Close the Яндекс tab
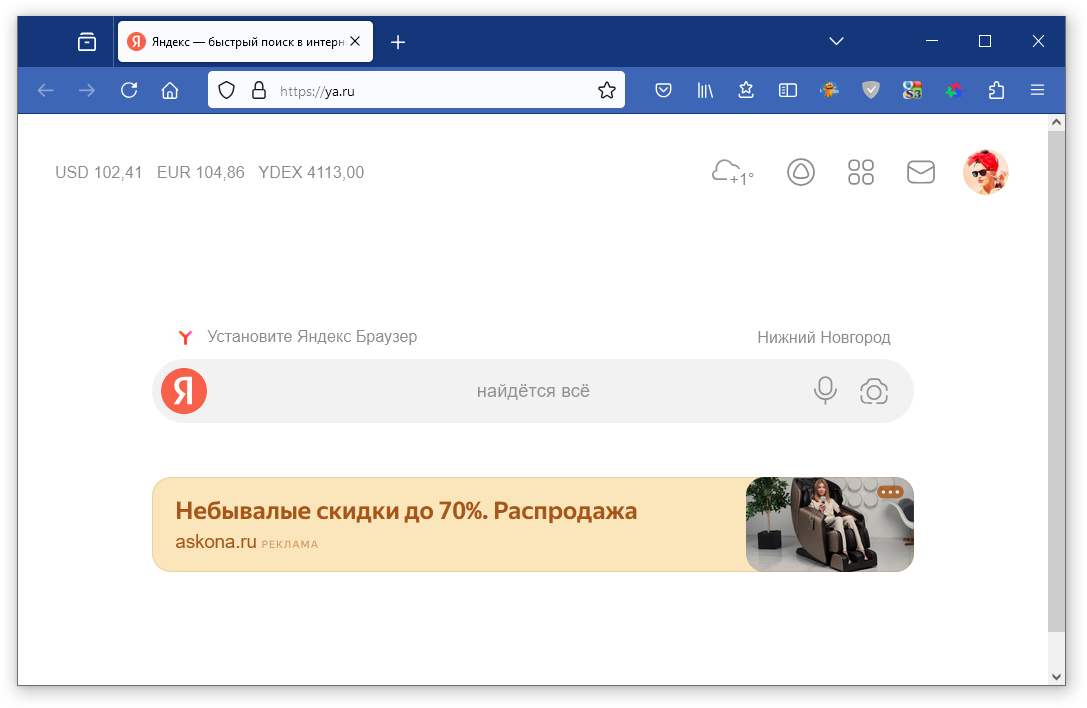 pyautogui.click(x=355, y=42)
